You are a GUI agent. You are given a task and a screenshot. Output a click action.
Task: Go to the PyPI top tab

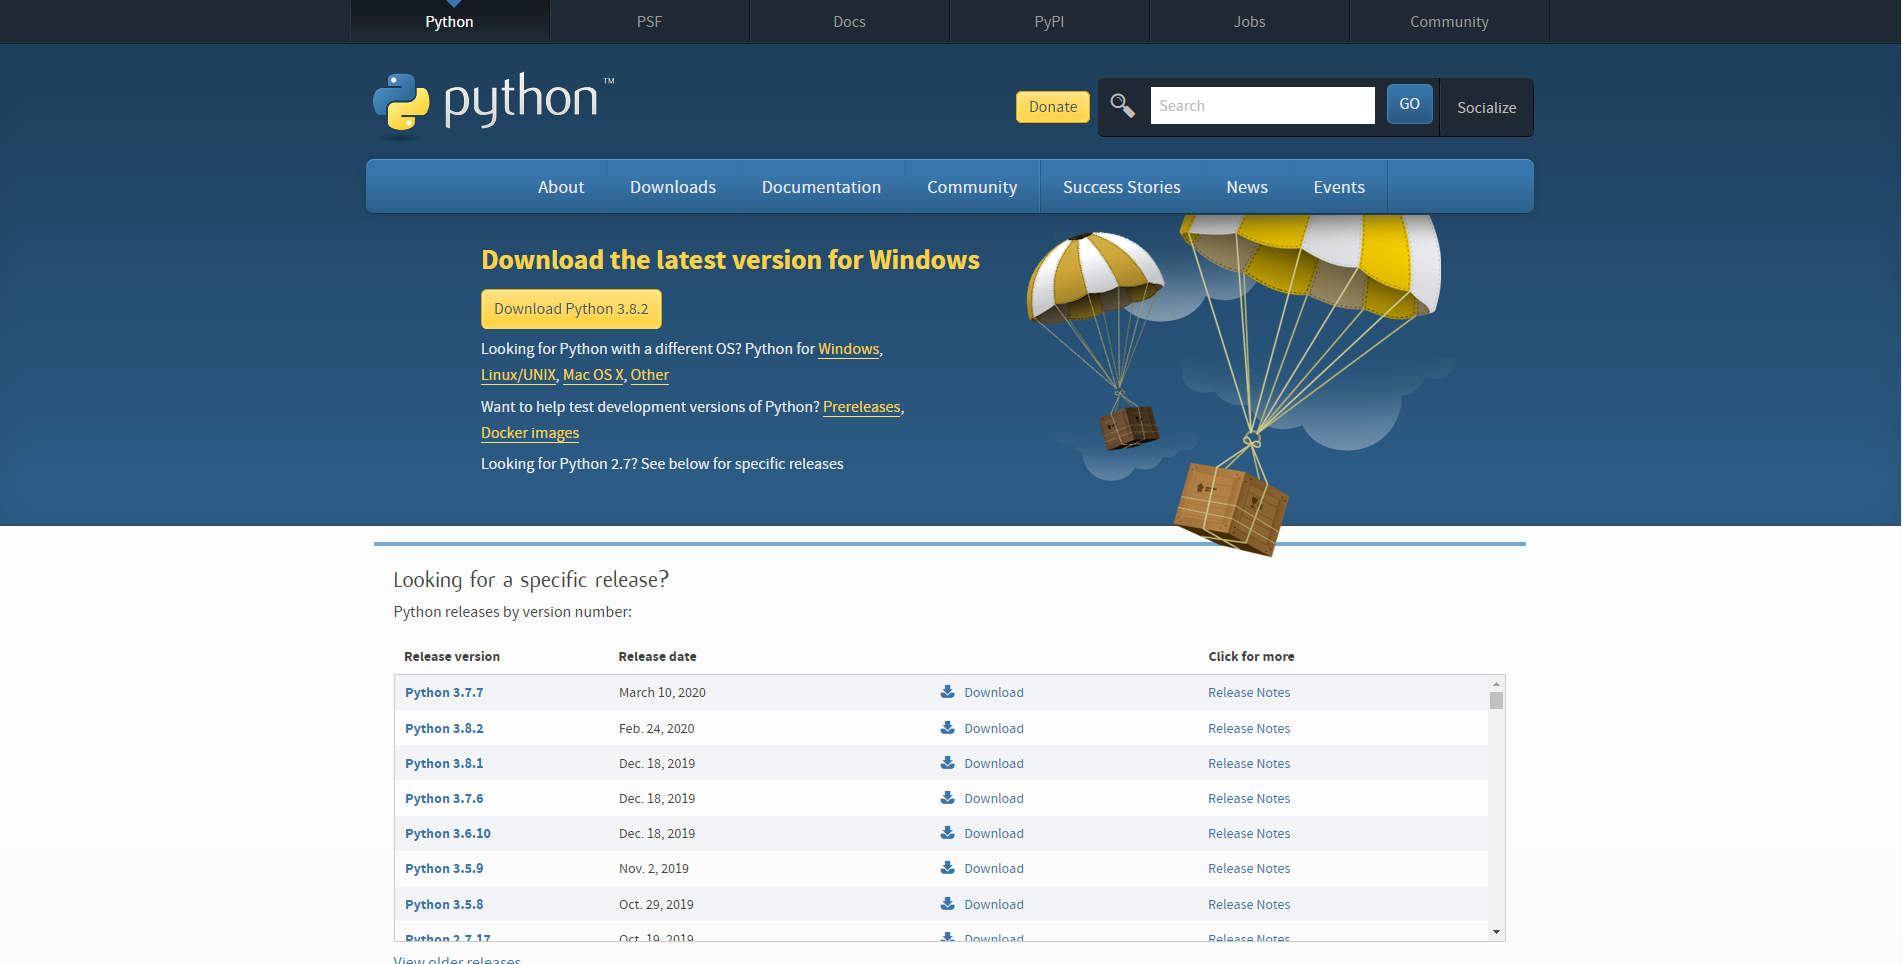[1050, 21]
